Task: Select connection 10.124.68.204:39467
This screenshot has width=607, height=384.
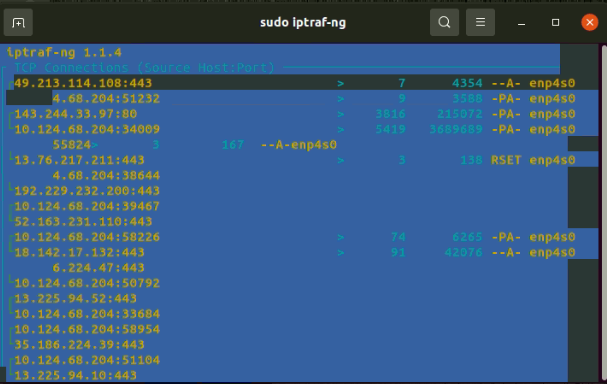Action: pos(87,206)
